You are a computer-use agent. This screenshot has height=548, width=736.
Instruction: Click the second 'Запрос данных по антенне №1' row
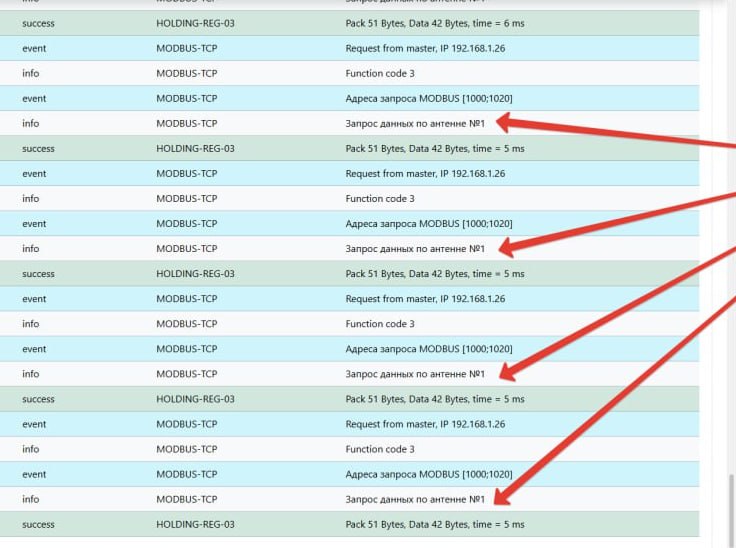[415, 248]
